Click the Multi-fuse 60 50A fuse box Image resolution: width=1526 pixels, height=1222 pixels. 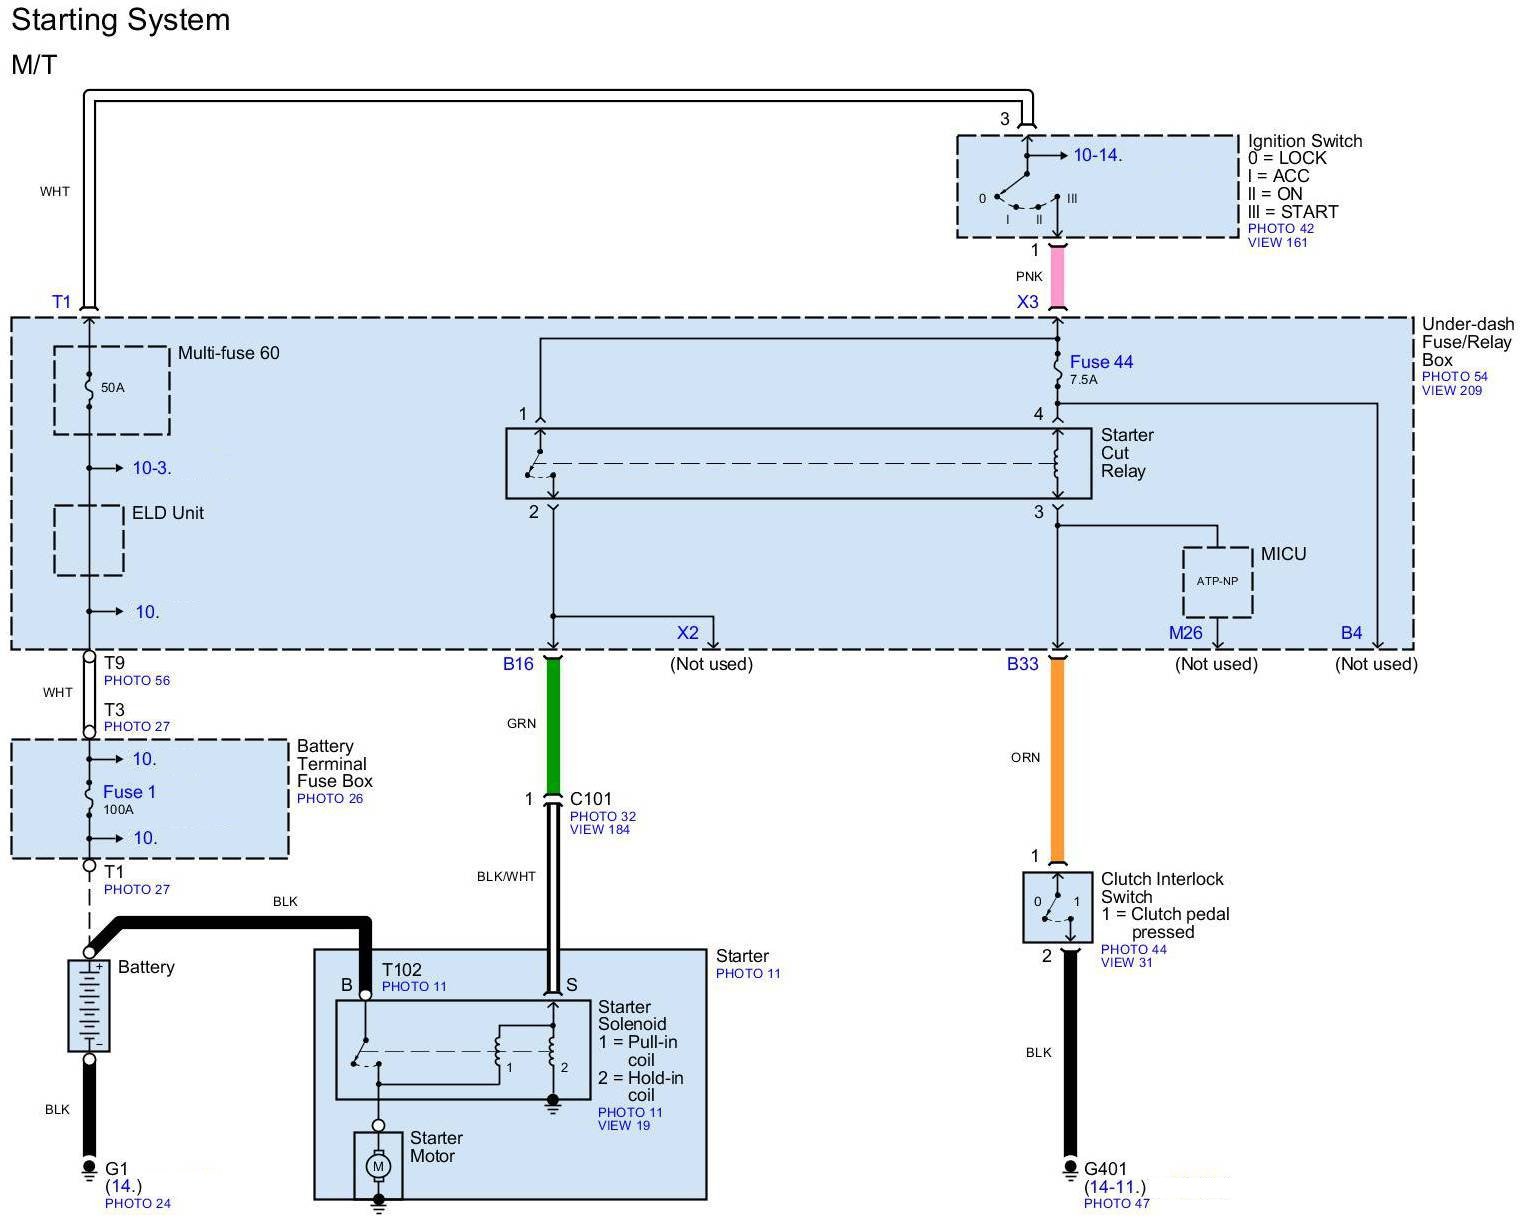pos(111,390)
